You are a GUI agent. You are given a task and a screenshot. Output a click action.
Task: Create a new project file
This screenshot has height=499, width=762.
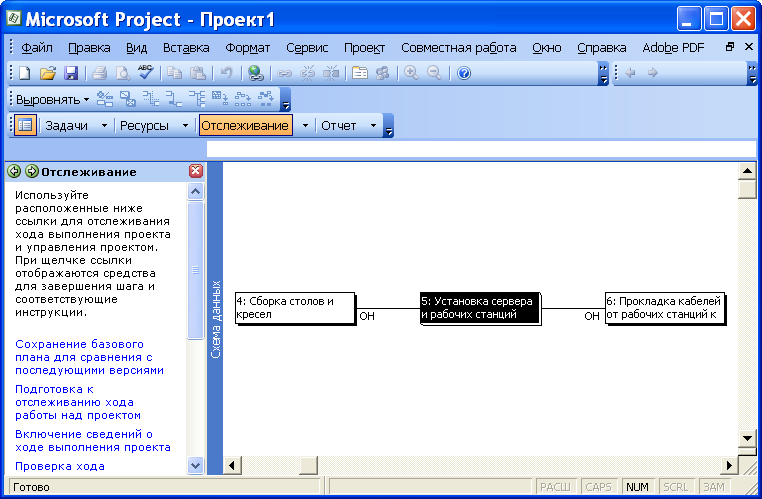point(25,73)
